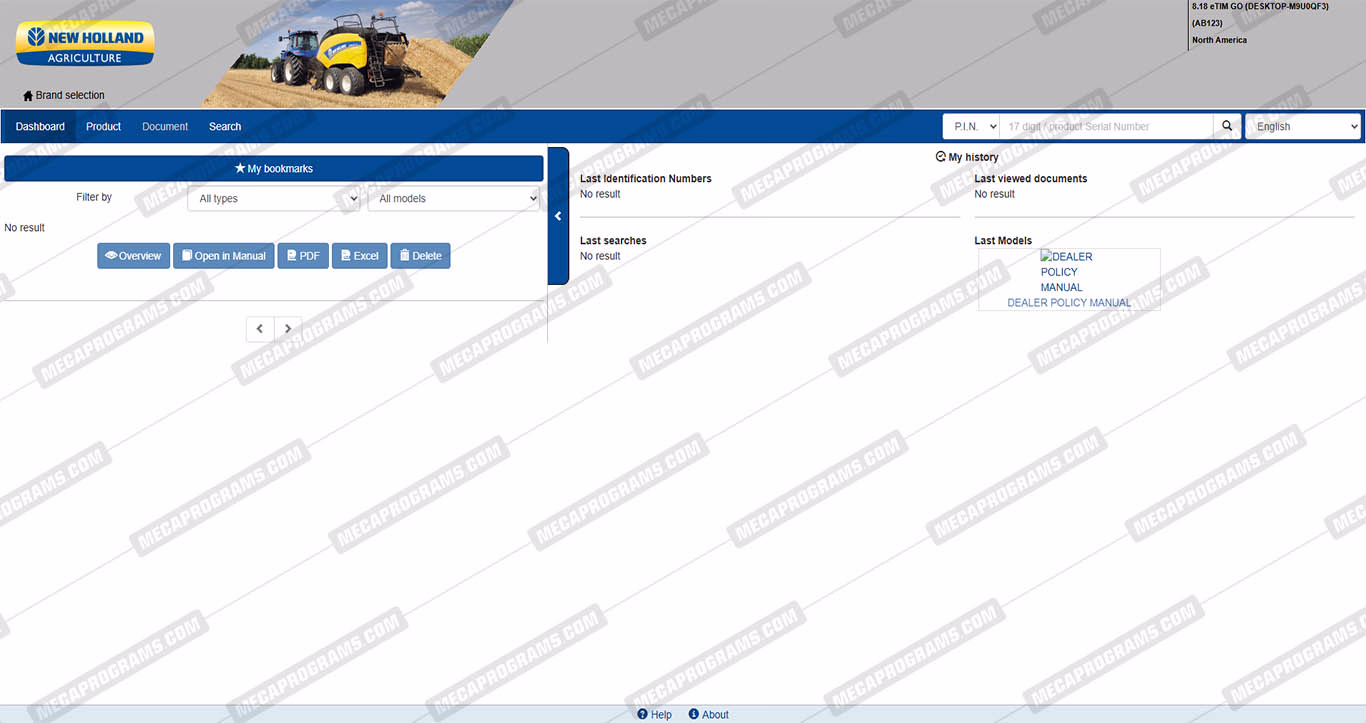Click the magnifying glass search icon

click(x=1227, y=126)
